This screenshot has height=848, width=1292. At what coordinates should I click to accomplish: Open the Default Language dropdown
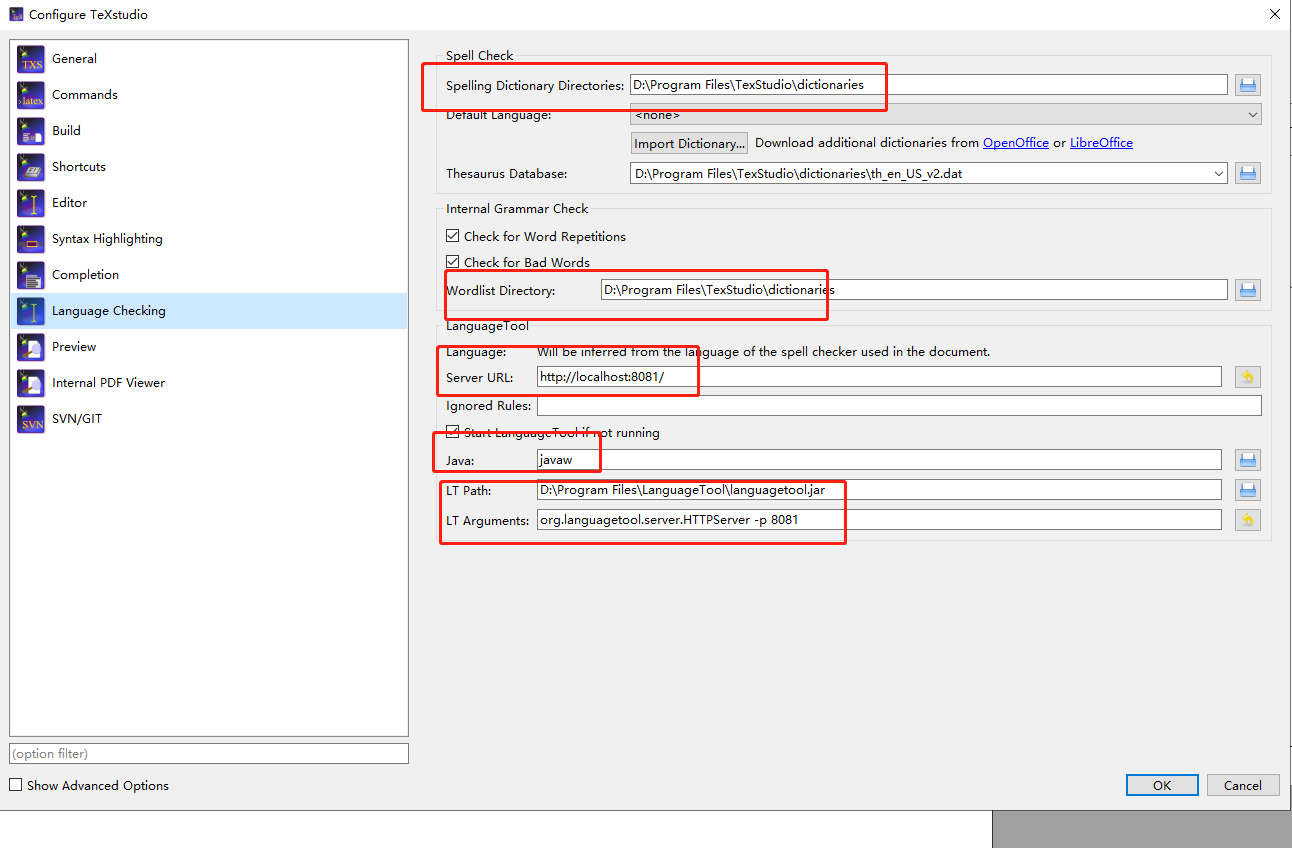coord(946,115)
